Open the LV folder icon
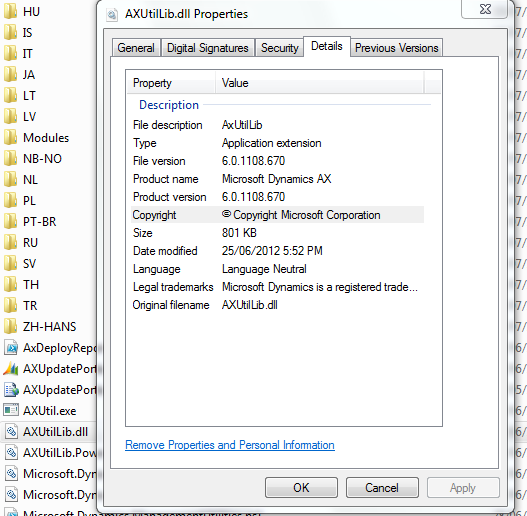This screenshot has width=527, height=516. (10, 117)
